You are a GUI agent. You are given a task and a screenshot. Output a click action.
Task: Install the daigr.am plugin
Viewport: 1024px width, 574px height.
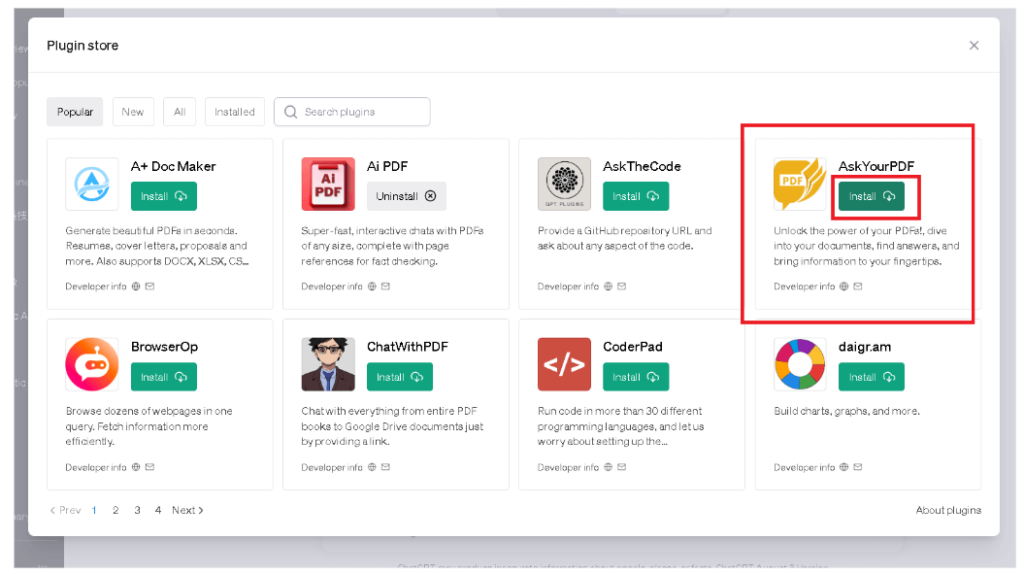point(871,377)
